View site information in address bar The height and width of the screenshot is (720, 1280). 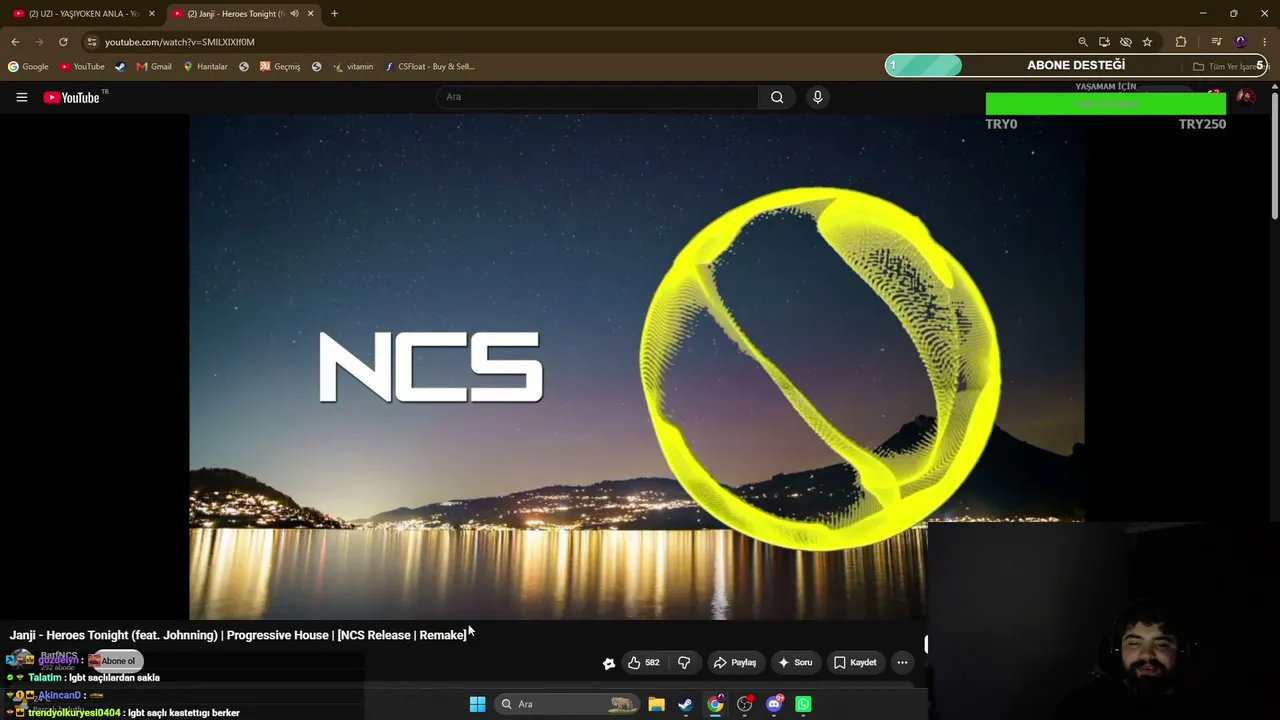pyautogui.click(x=91, y=42)
